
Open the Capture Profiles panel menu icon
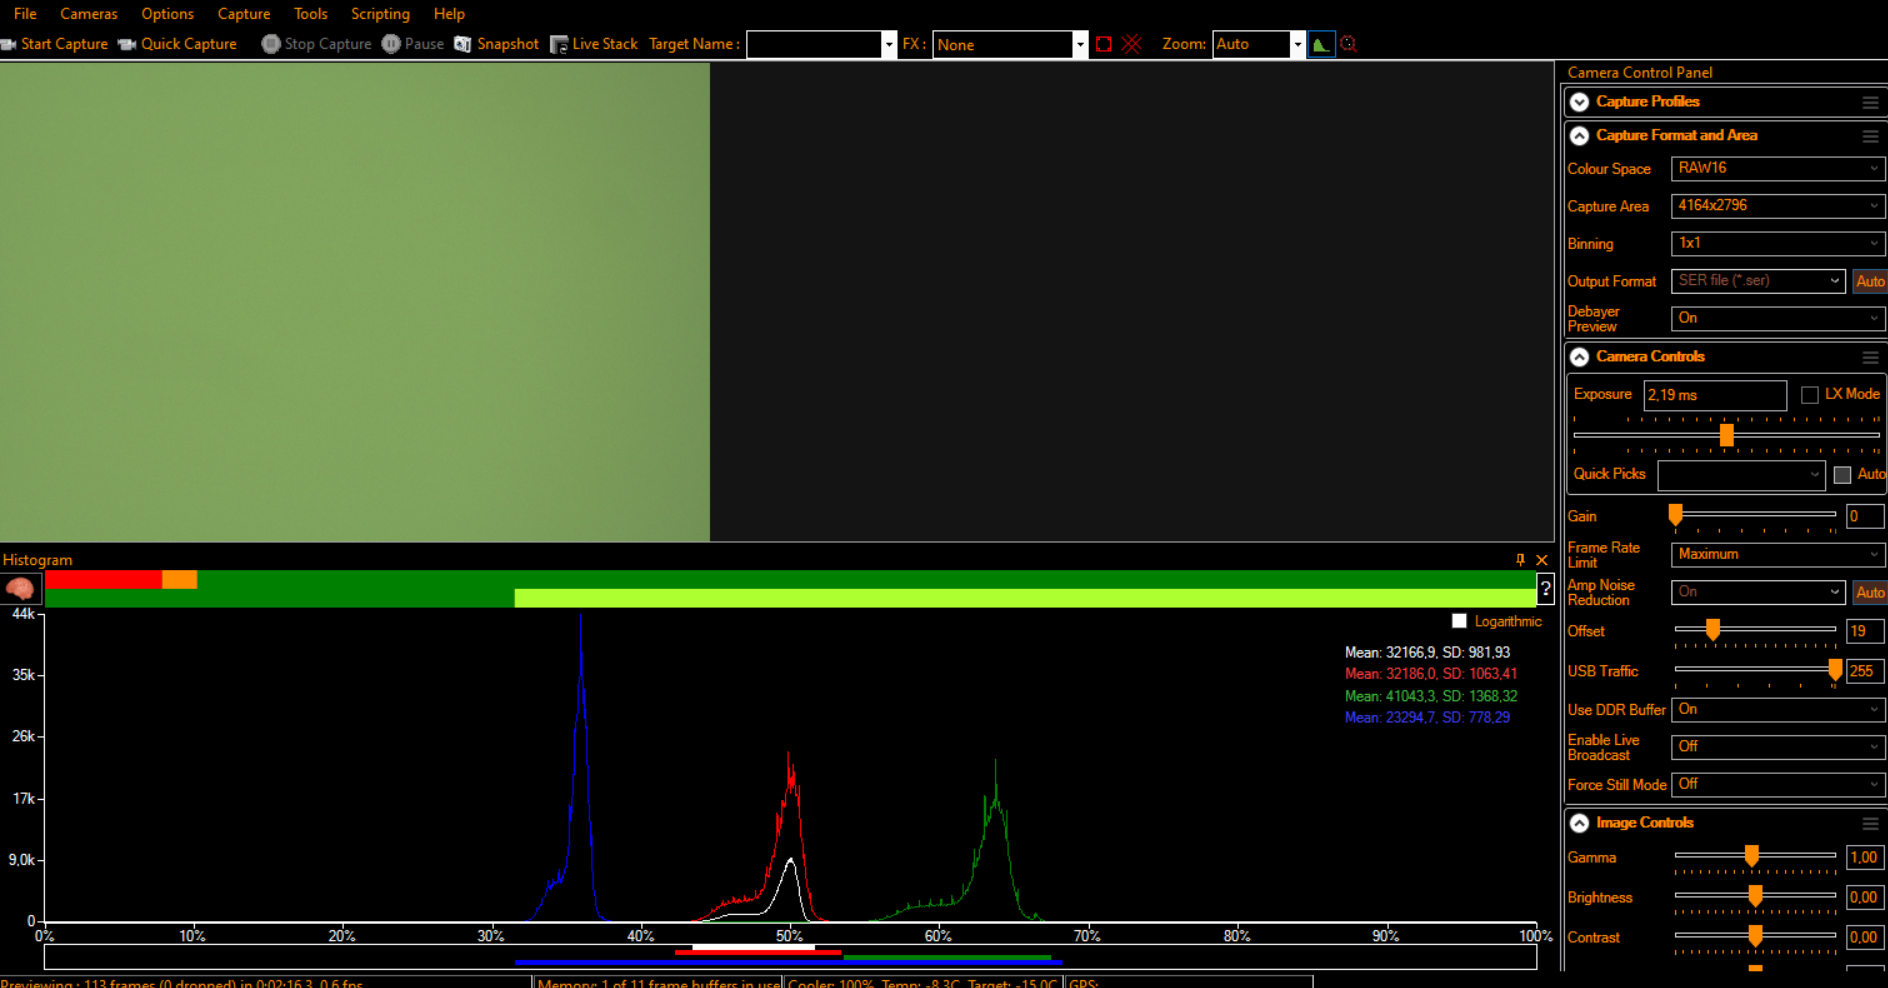(1870, 102)
